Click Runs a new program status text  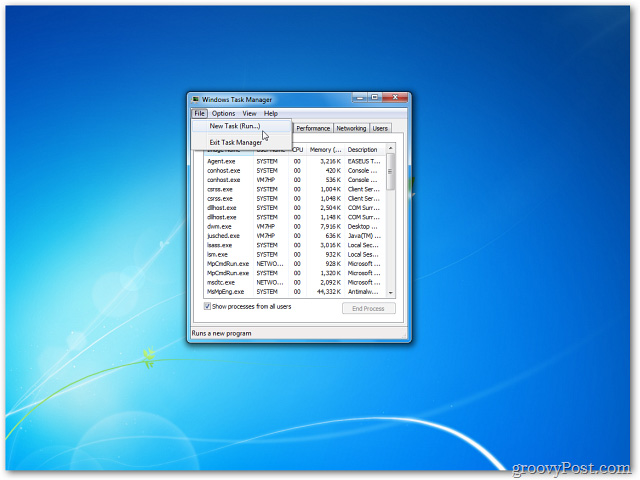pos(222,333)
